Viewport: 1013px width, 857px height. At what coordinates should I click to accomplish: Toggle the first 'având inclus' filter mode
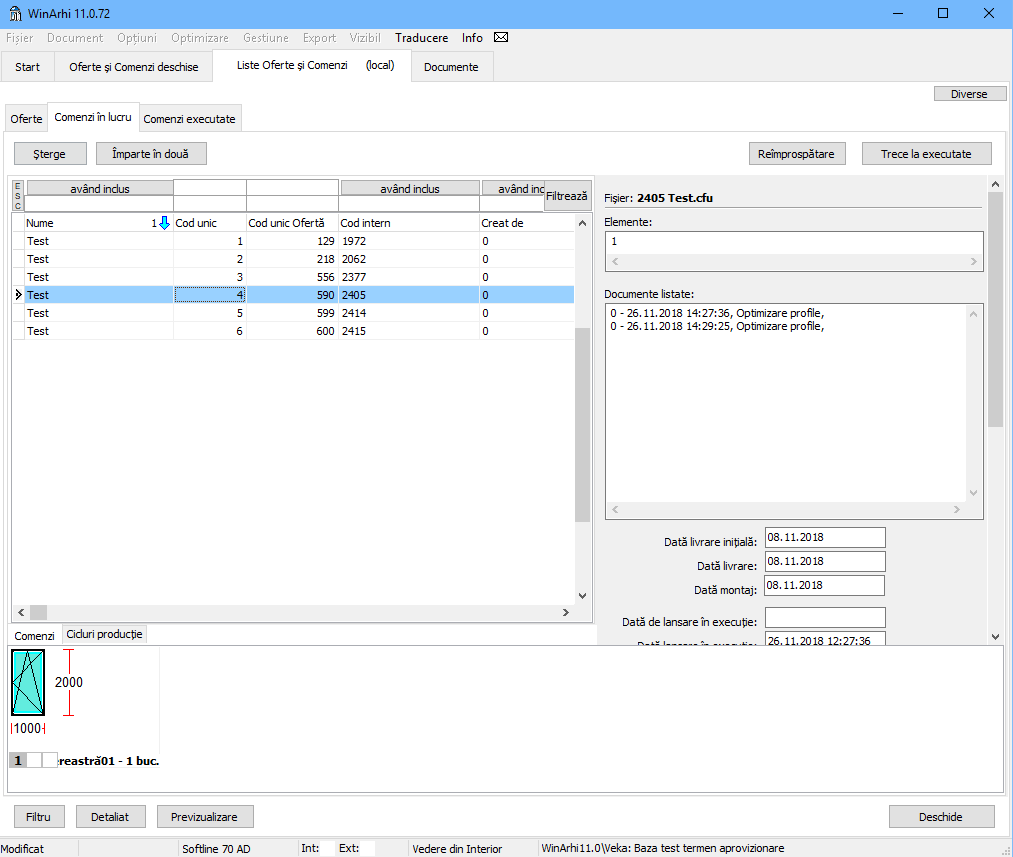click(x=100, y=188)
